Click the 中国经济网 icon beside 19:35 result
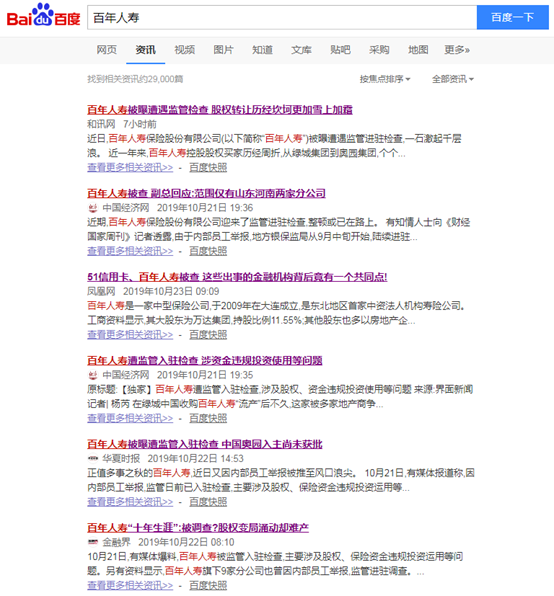Image resolution: width=554 pixels, height=596 pixels. (x=93, y=375)
